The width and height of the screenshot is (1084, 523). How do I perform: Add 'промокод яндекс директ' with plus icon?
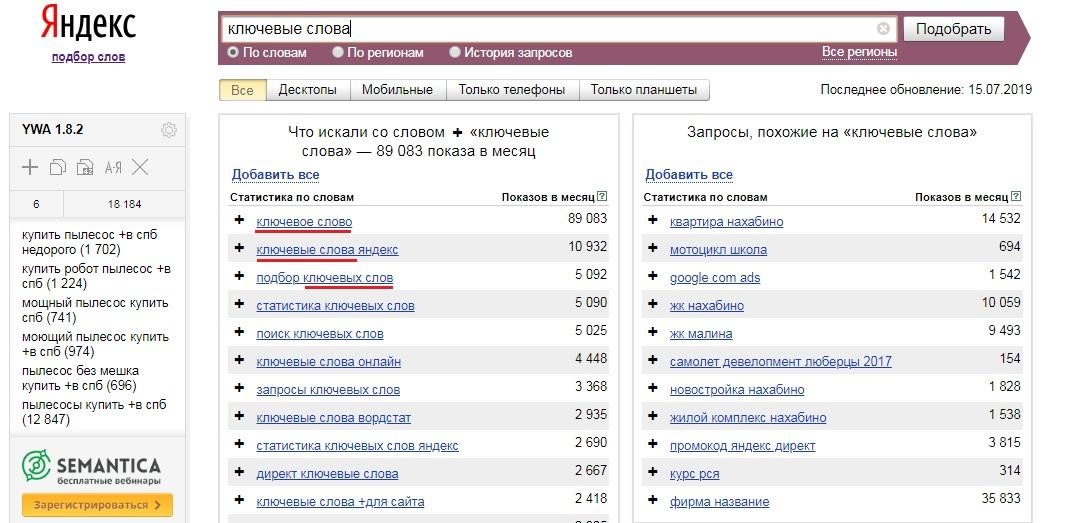coord(653,444)
